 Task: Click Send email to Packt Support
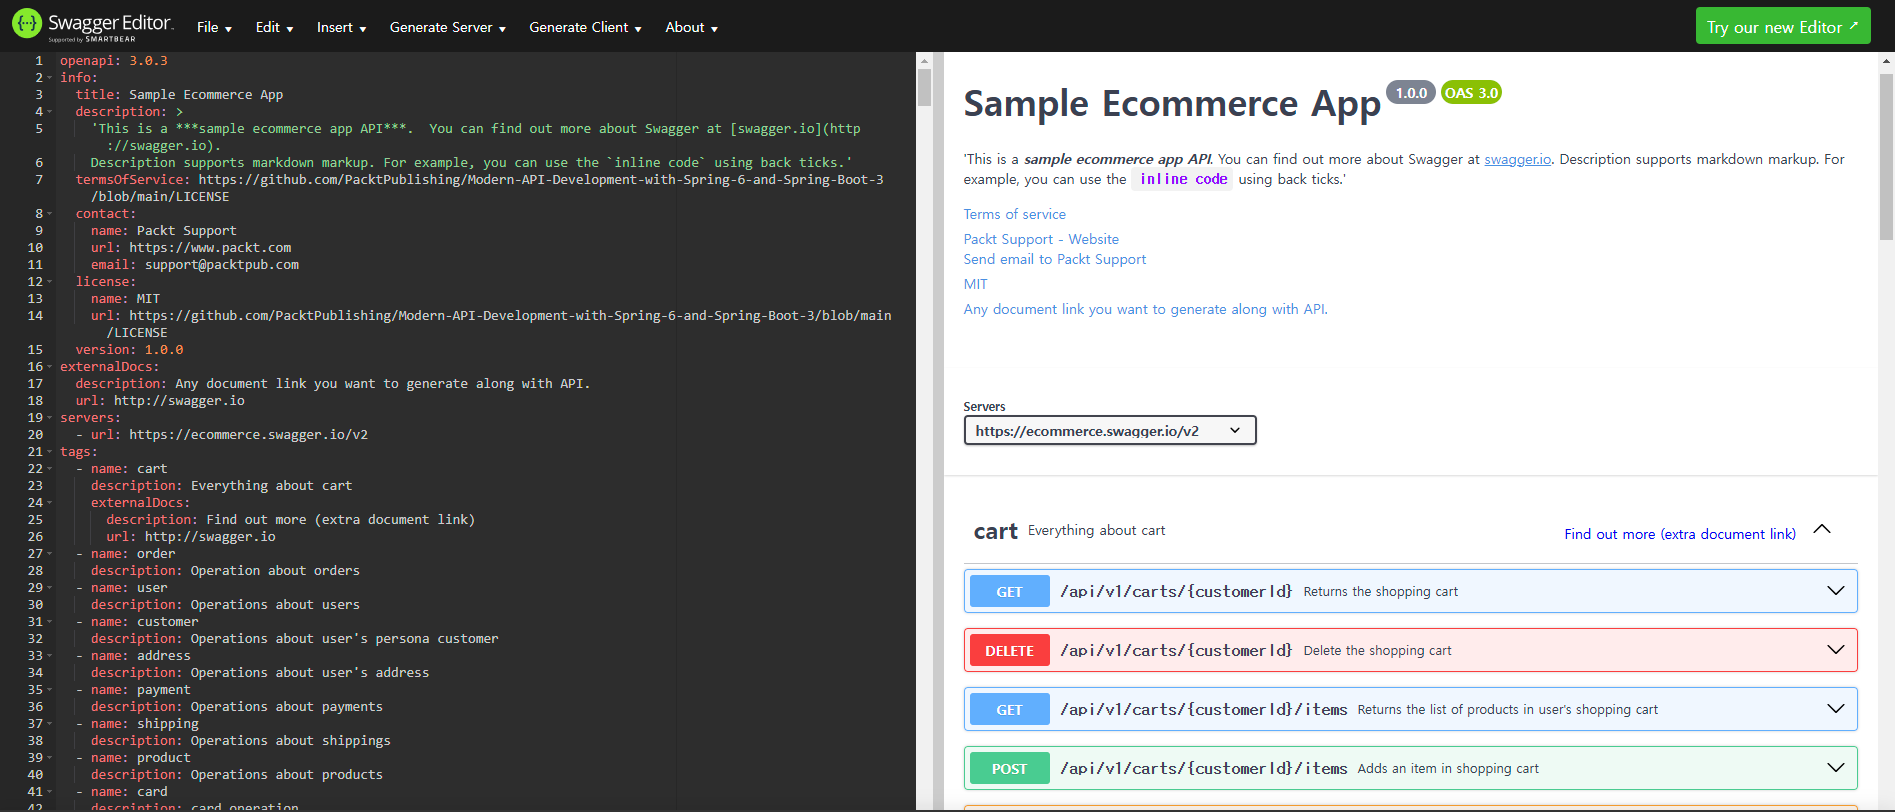click(1054, 259)
